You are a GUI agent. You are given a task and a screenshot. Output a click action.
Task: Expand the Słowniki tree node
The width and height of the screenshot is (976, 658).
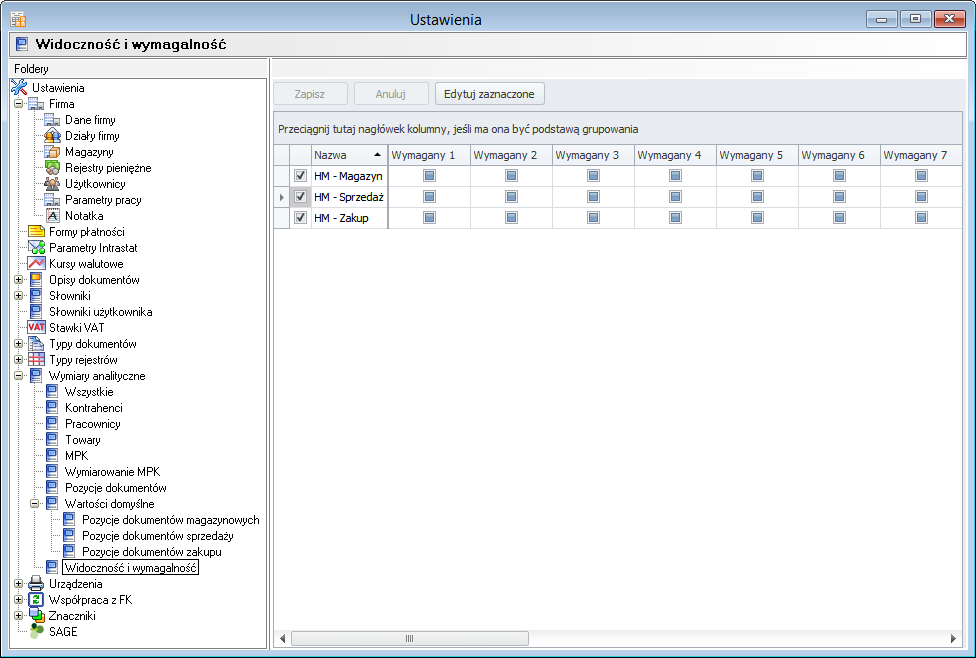[x=19, y=296]
